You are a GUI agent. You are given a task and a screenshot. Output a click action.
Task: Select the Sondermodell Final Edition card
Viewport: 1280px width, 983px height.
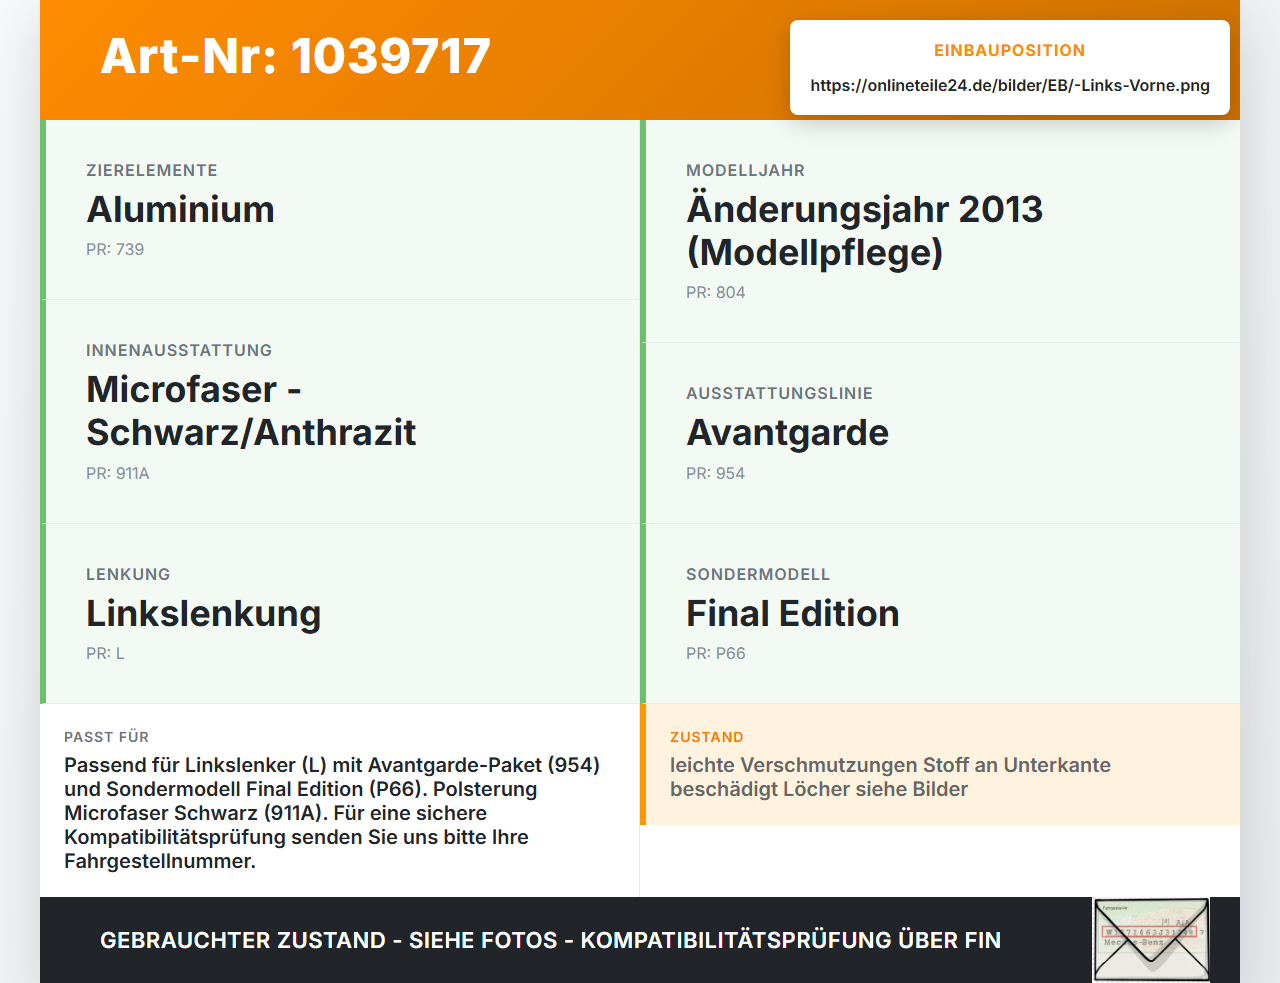click(x=940, y=614)
